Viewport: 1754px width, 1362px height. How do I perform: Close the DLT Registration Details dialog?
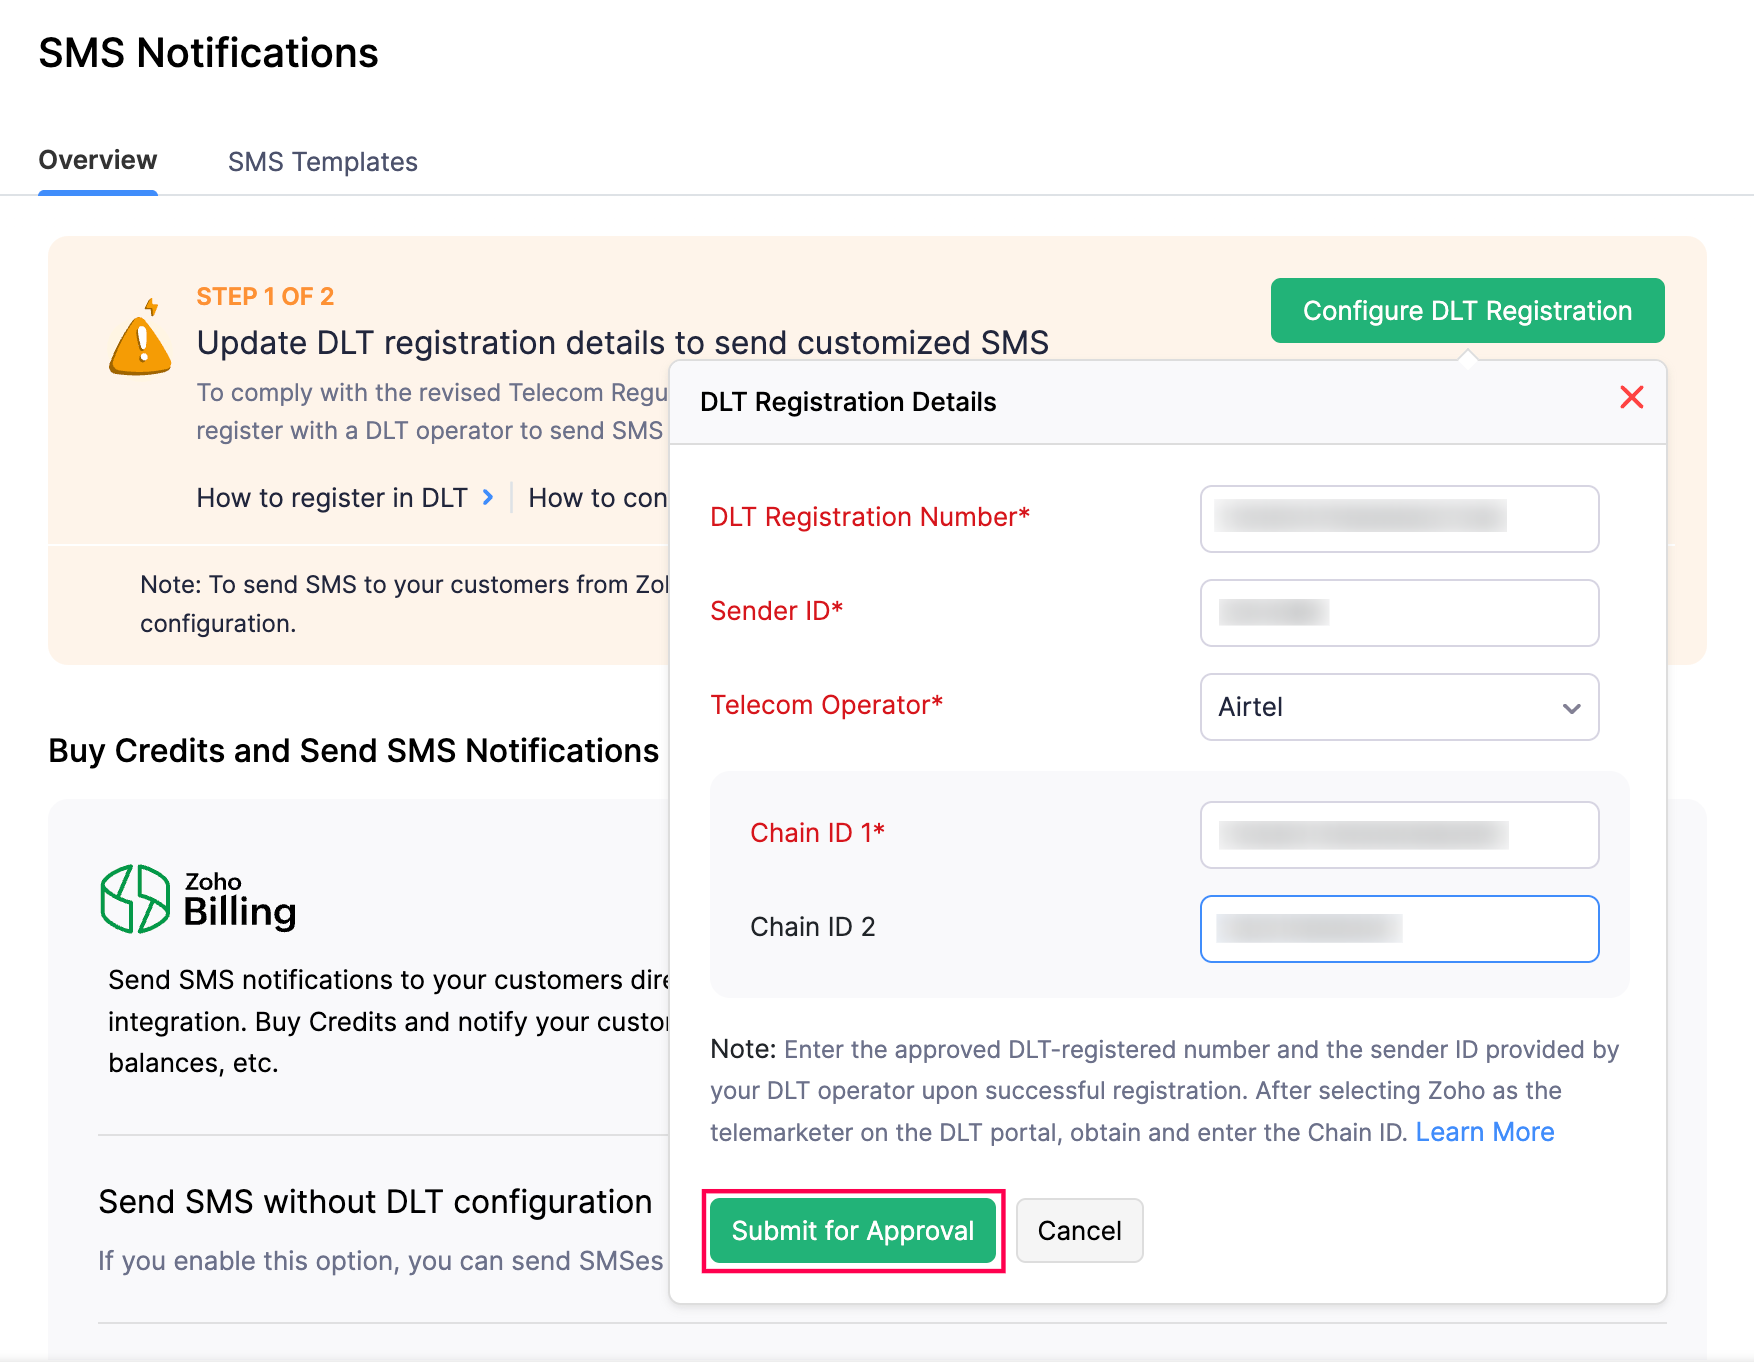pyautogui.click(x=1632, y=397)
